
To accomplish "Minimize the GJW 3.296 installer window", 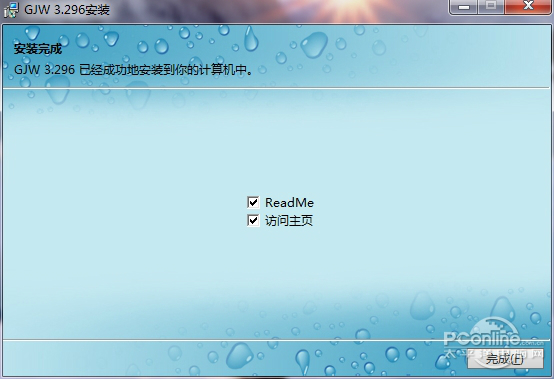I will (x=464, y=6).
